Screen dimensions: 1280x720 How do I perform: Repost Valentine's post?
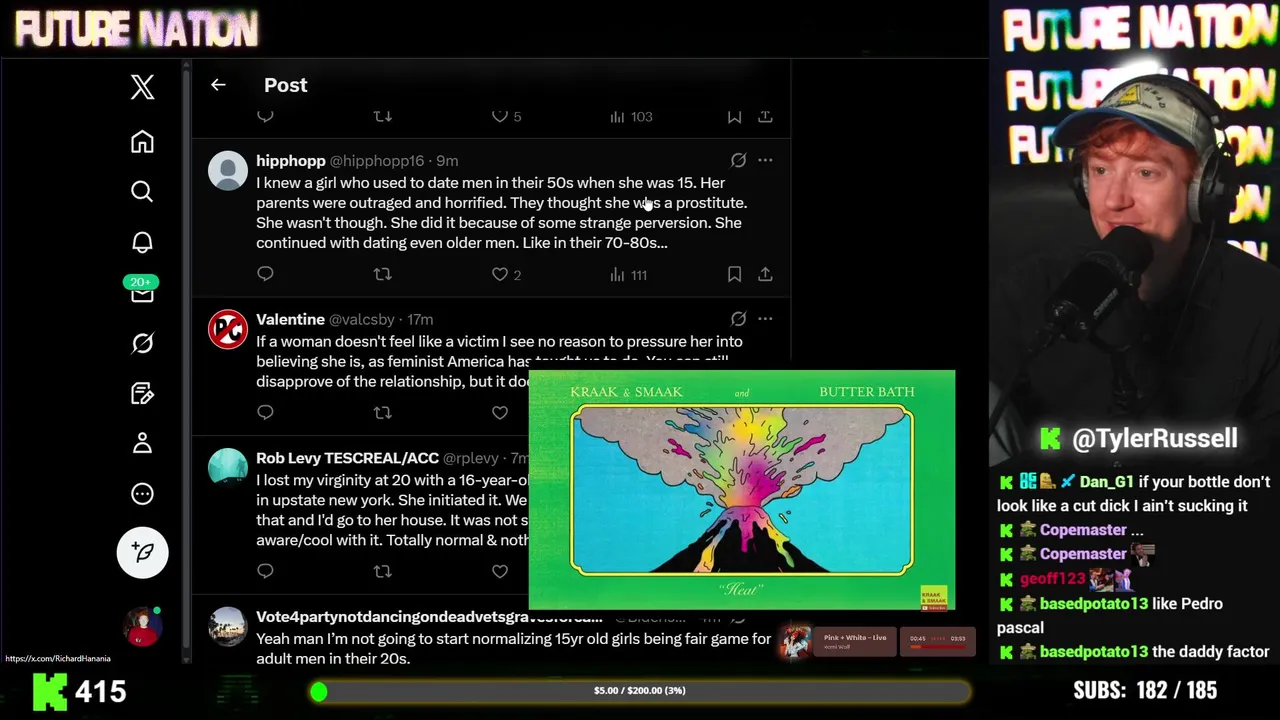(382, 412)
